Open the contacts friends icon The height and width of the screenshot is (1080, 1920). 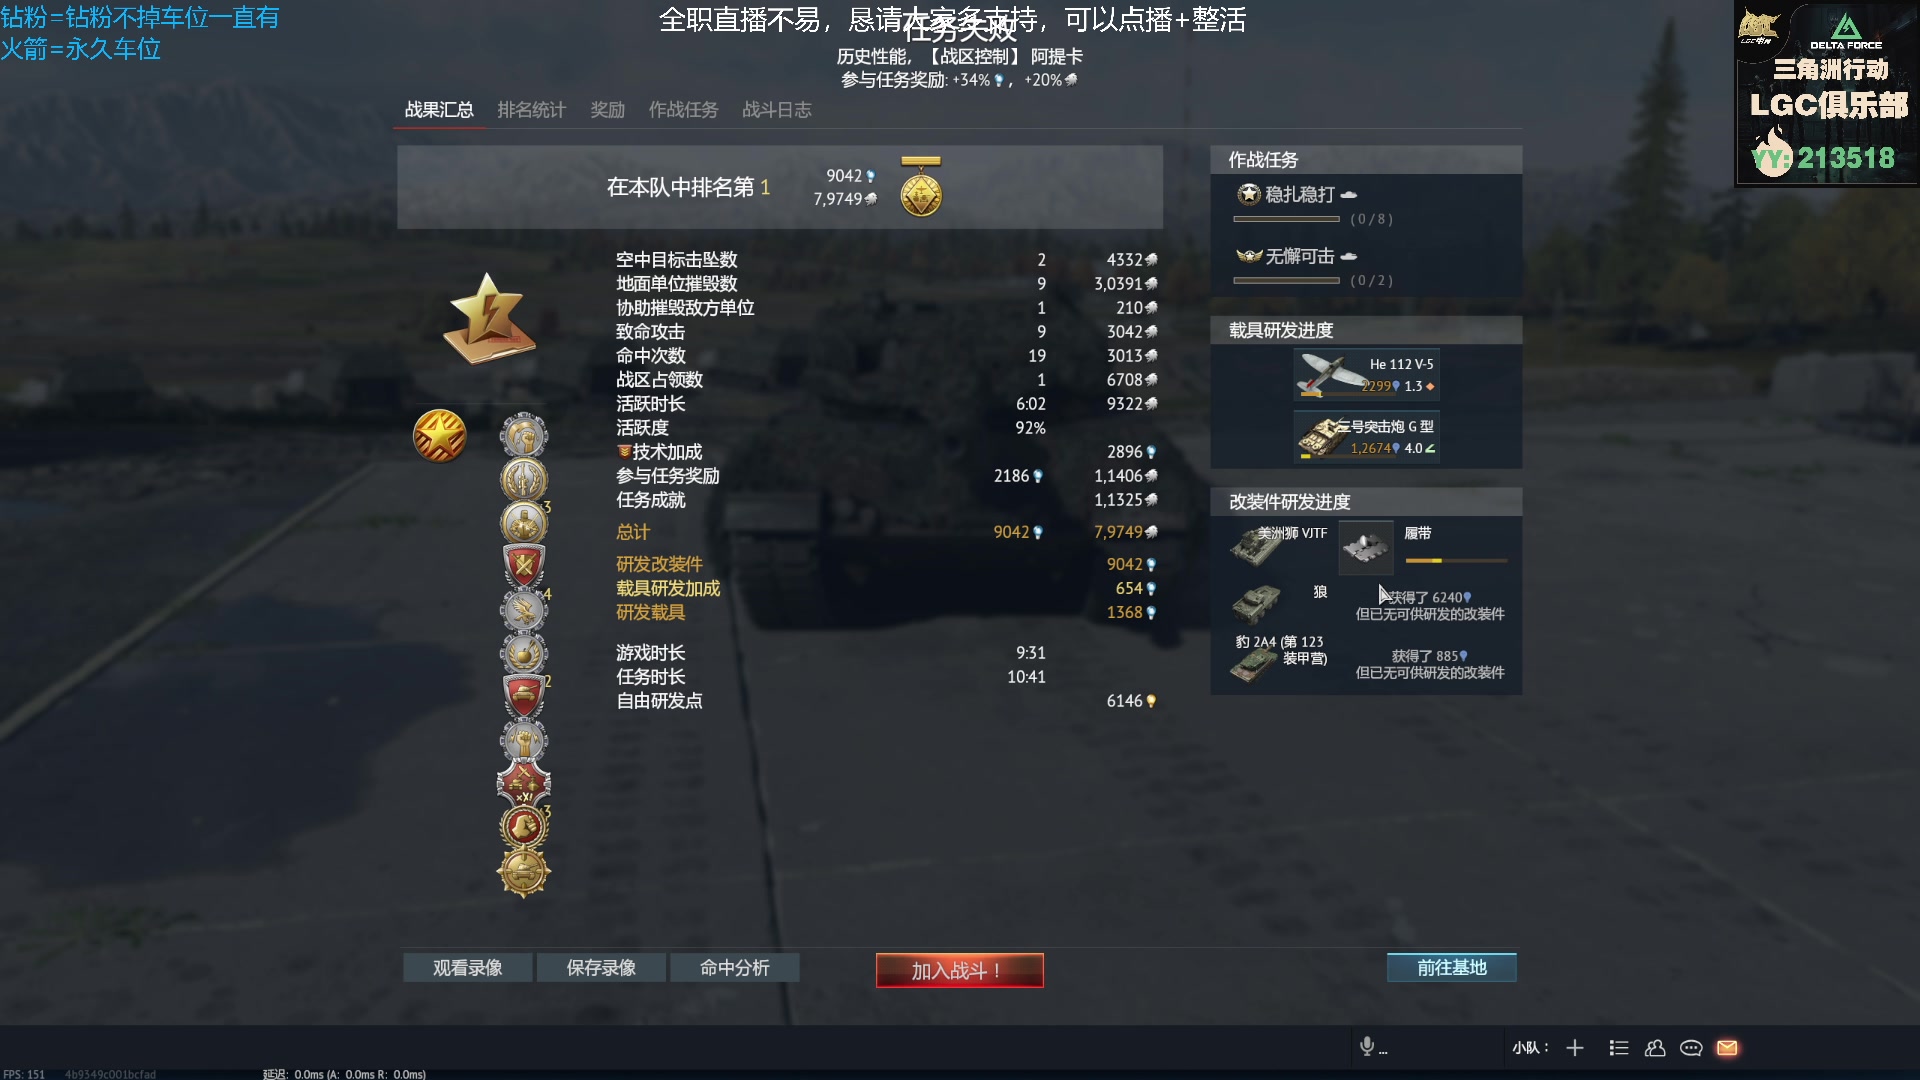(x=1655, y=1047)
